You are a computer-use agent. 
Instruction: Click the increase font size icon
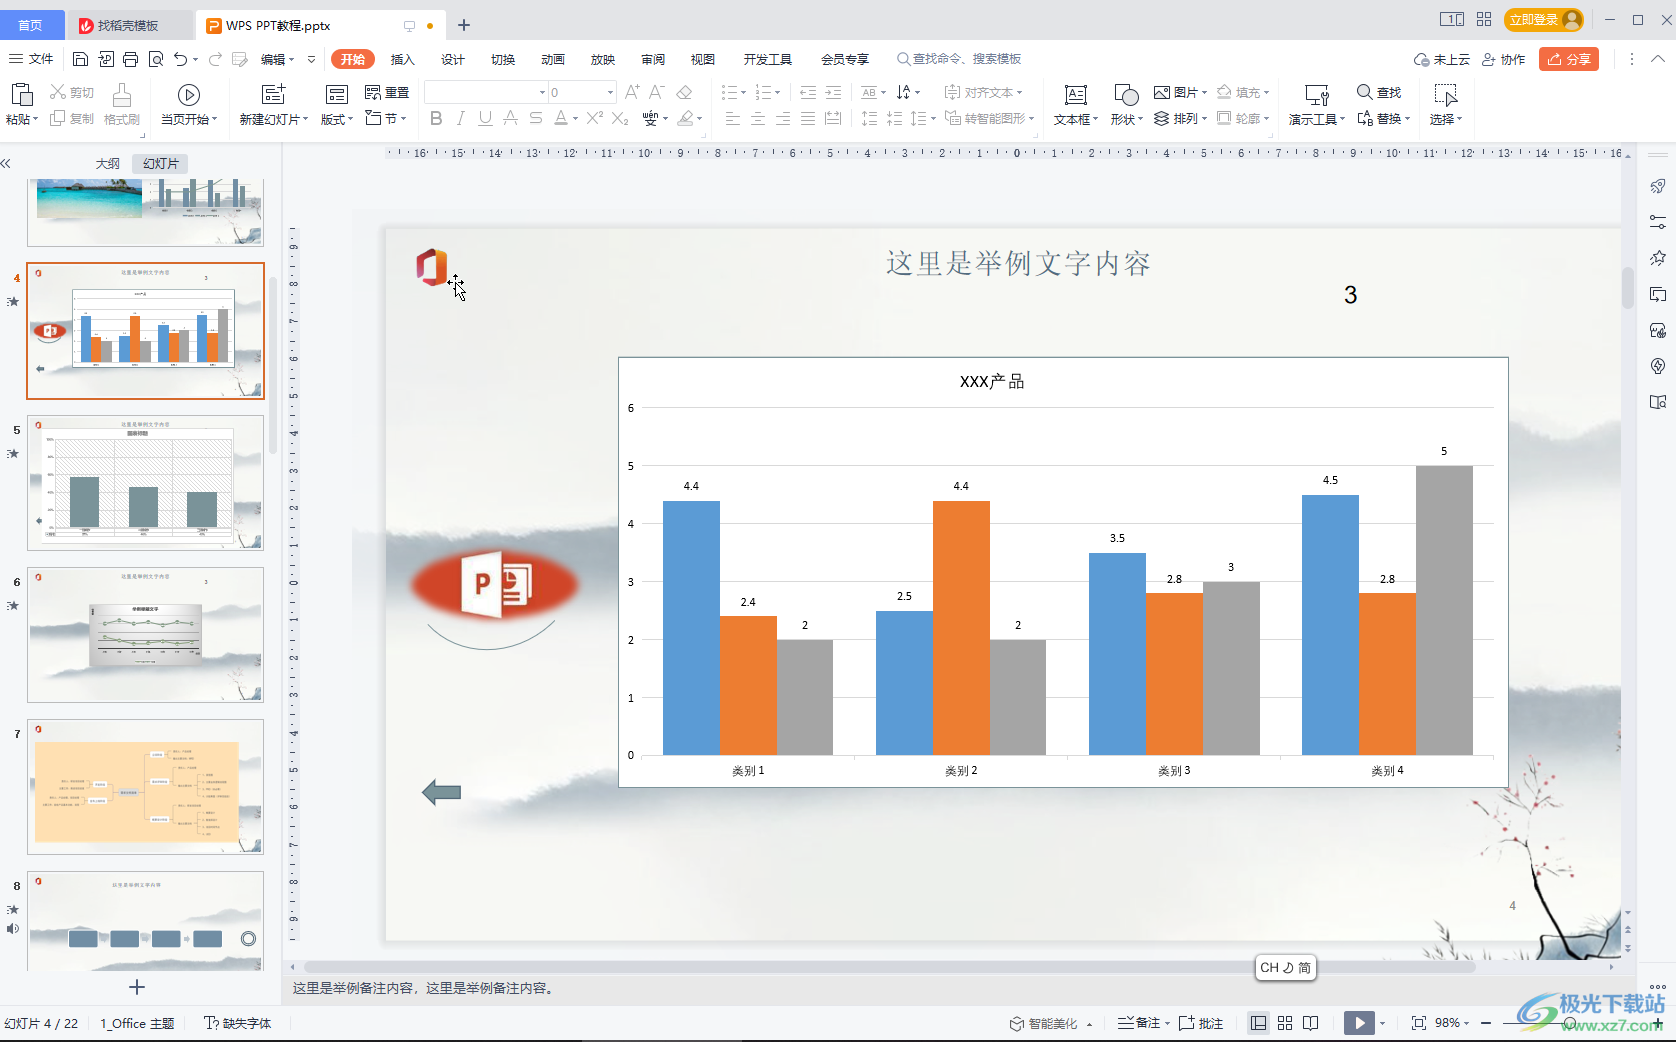632,92
